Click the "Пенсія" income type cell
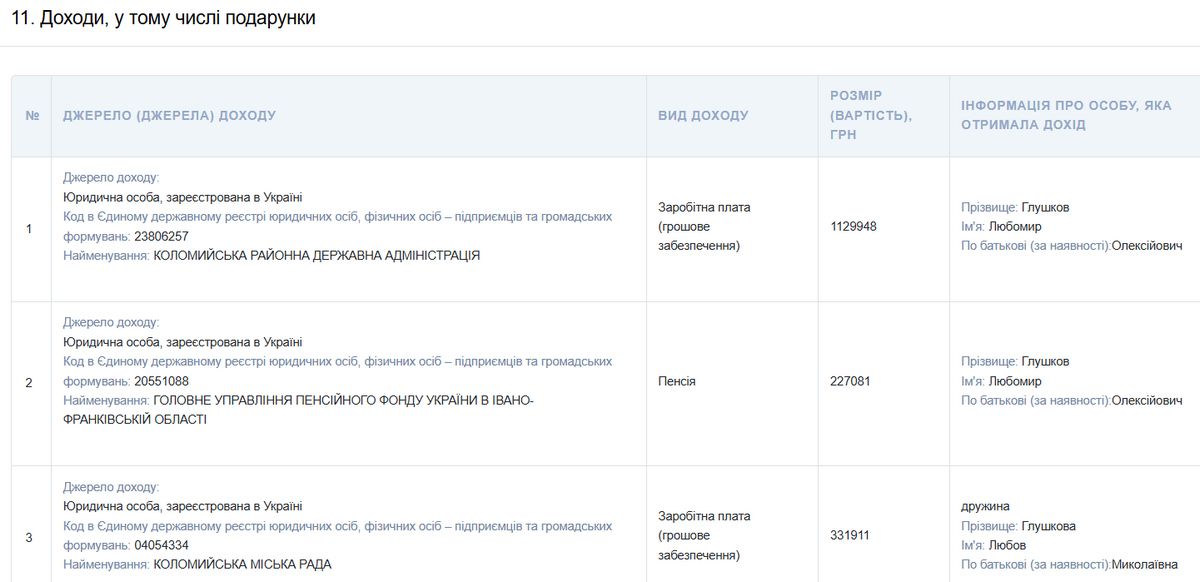The height and width of the screenshot is (582, 1200). (677, 382)
